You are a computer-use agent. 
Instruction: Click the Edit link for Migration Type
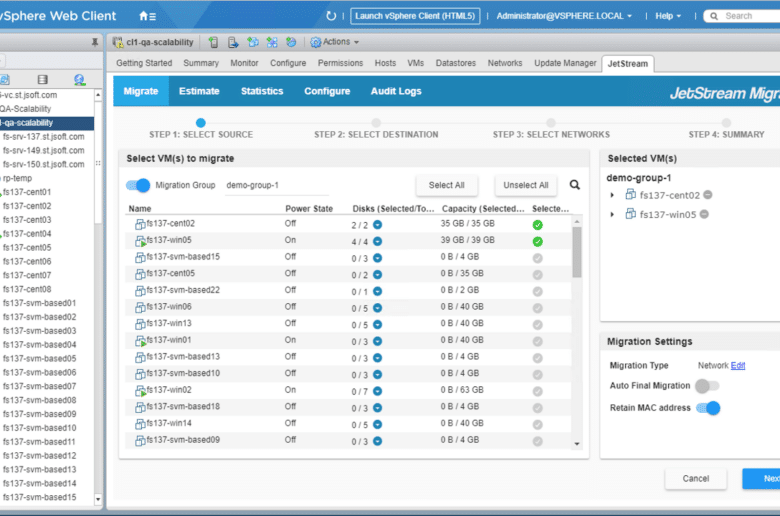point(738,366)
